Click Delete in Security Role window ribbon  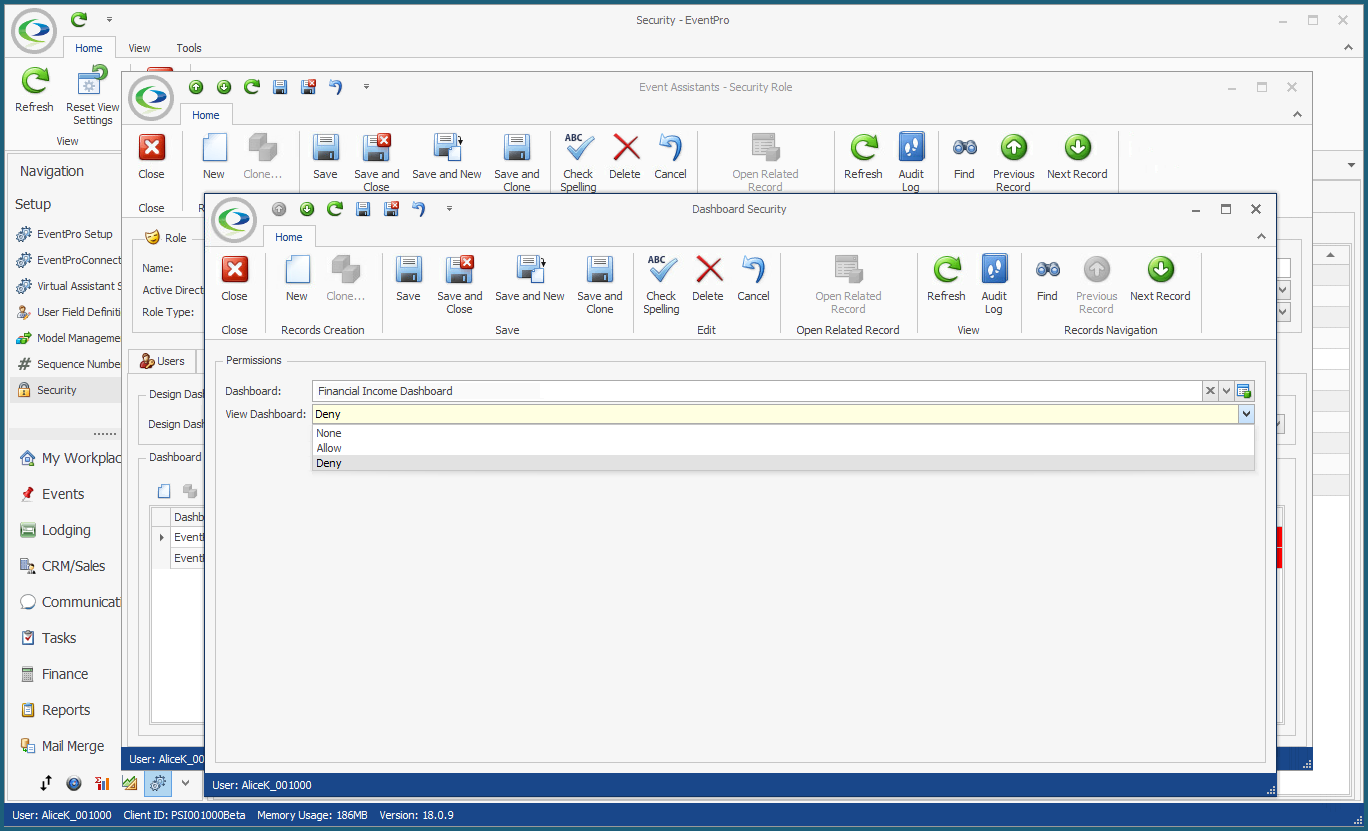(625, 156)
